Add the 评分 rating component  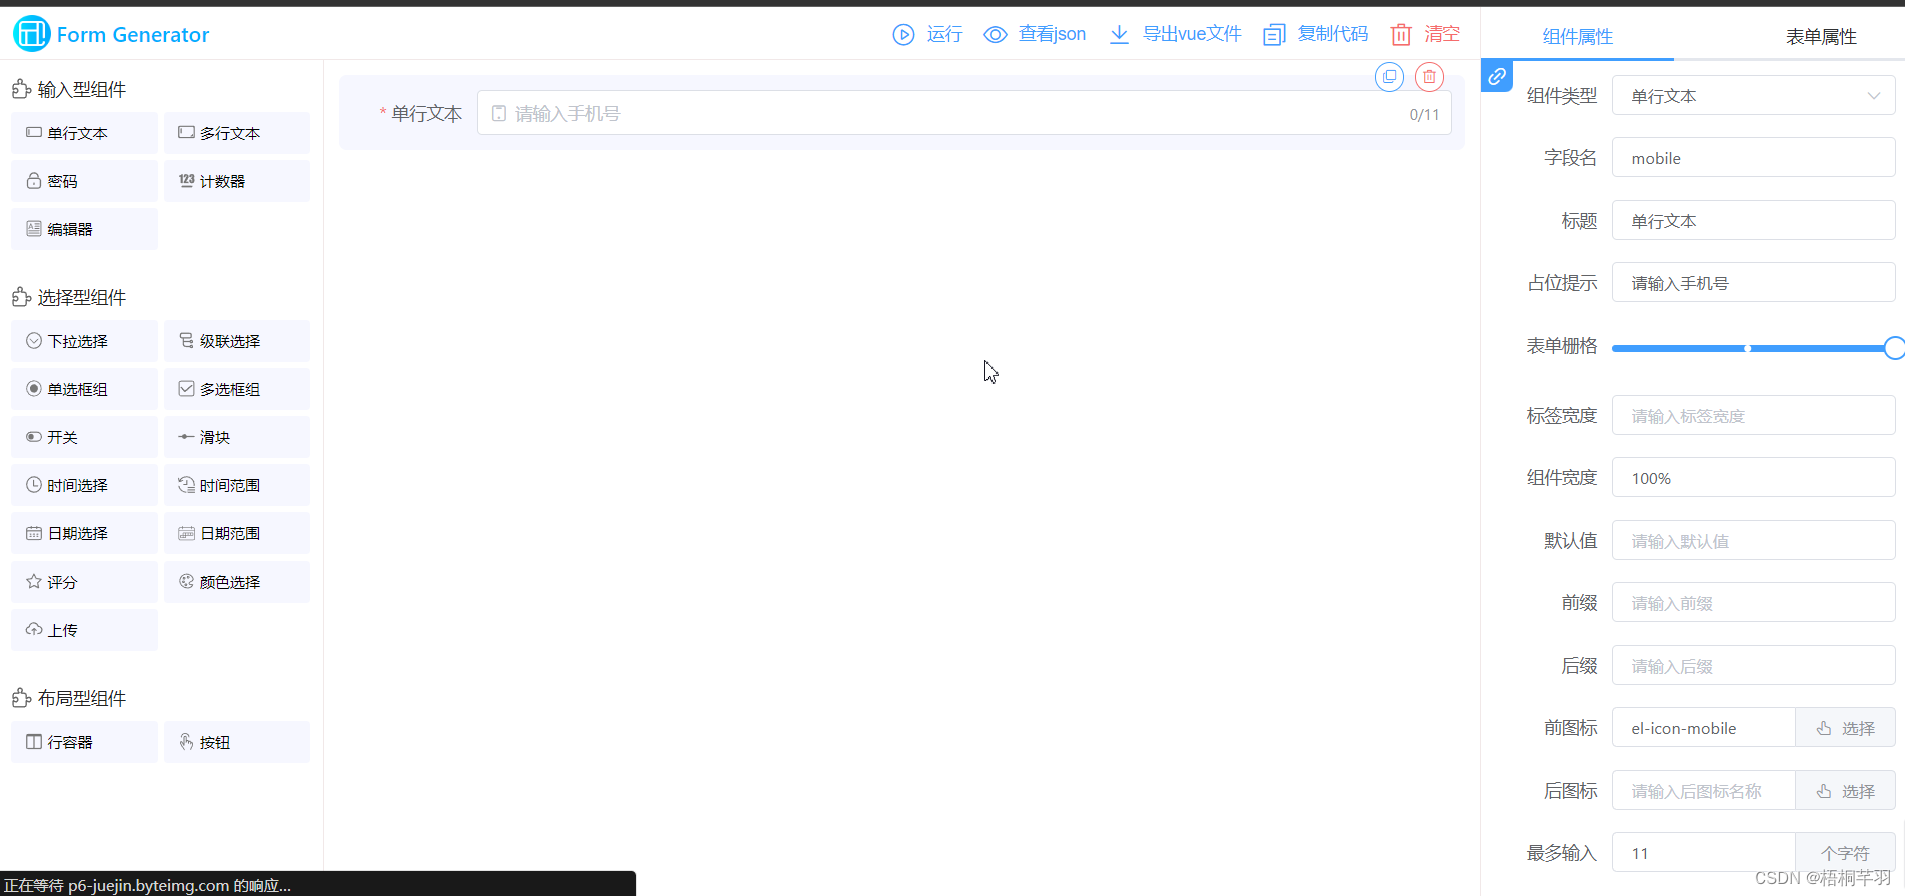(x=84, y=582)
